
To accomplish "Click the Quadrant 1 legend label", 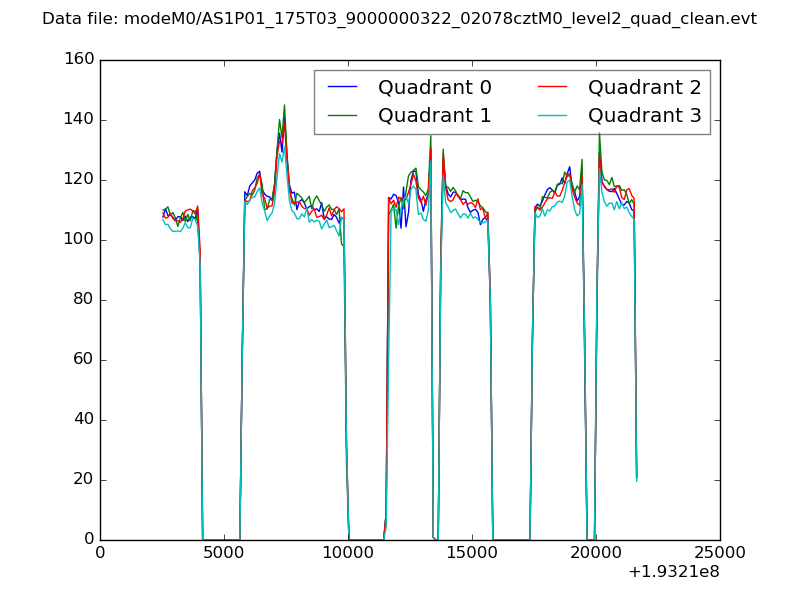I will (x=434, y=115).
